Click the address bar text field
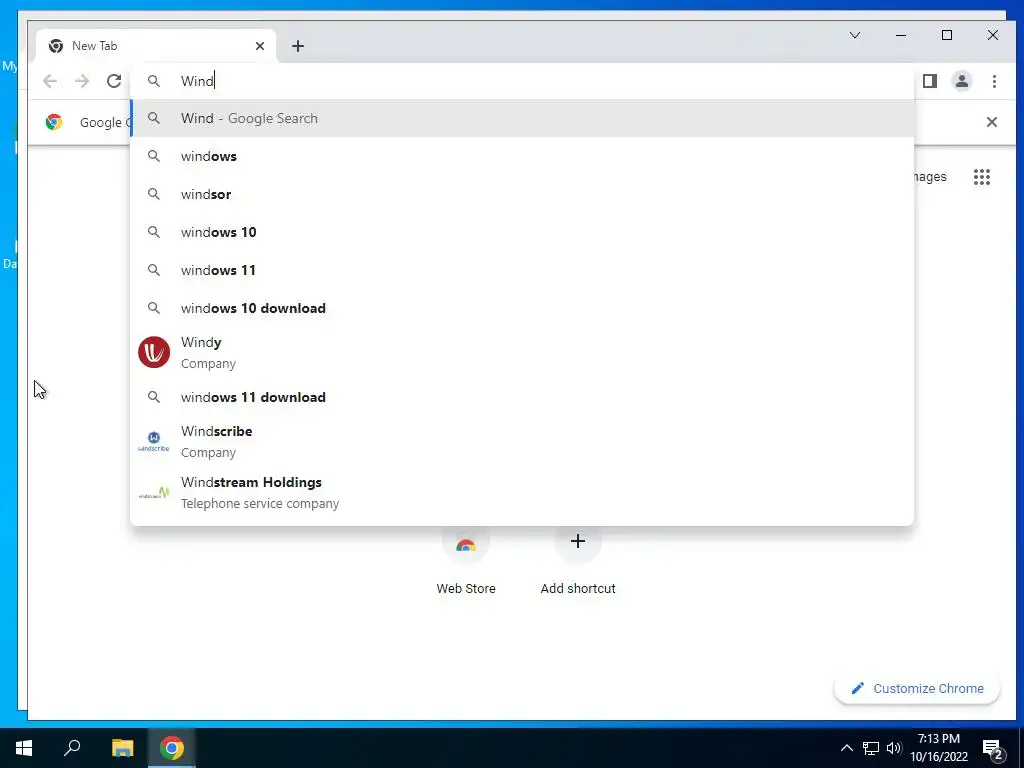Image resolution: width=1024 pixels, height=768 pixels. pos(522,81)
